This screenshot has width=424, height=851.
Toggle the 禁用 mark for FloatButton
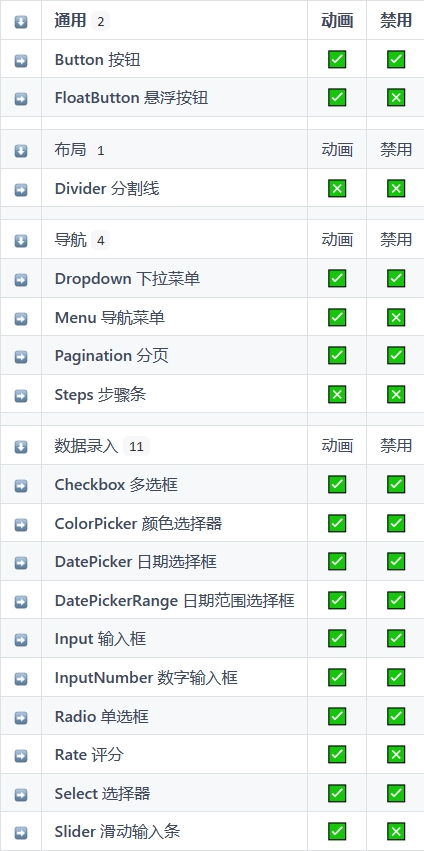[x=396, y=98]
